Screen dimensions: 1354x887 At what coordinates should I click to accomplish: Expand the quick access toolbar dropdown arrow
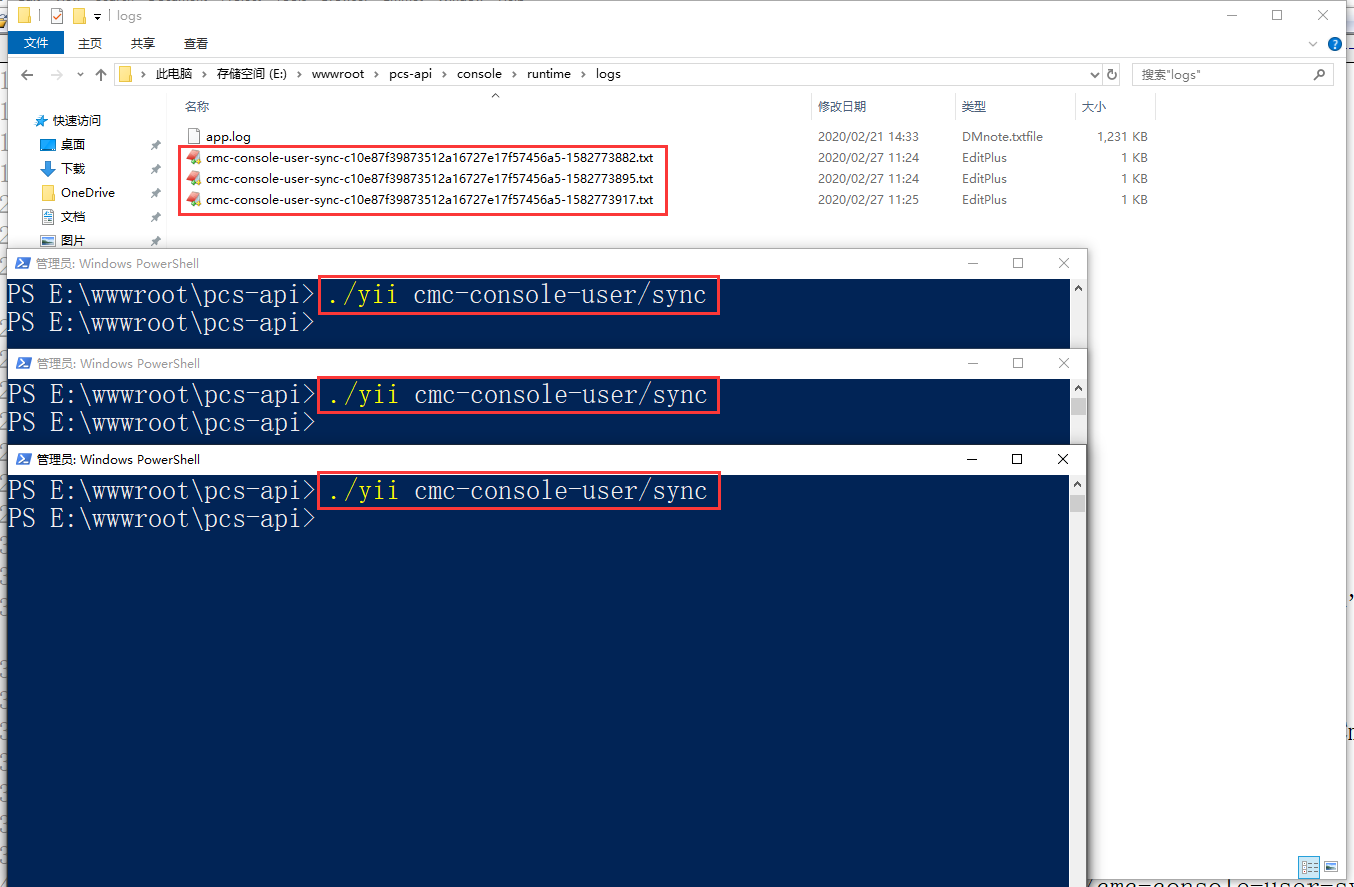[x=97, y=16]
